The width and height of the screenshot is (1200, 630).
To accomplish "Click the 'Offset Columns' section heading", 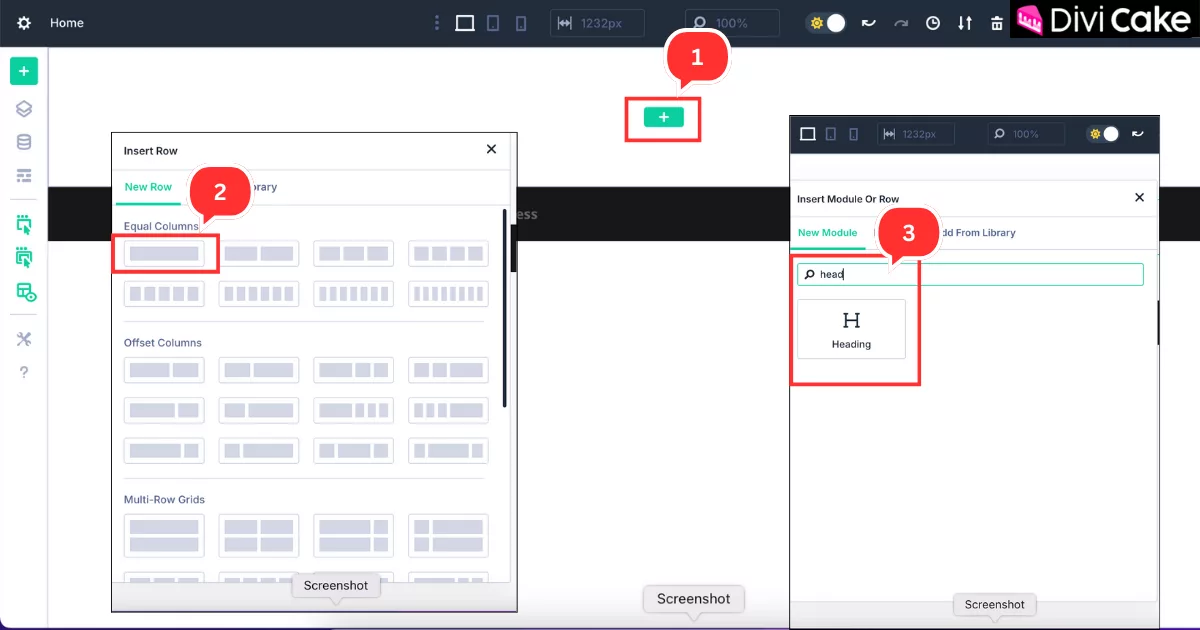I will [163, 342].
